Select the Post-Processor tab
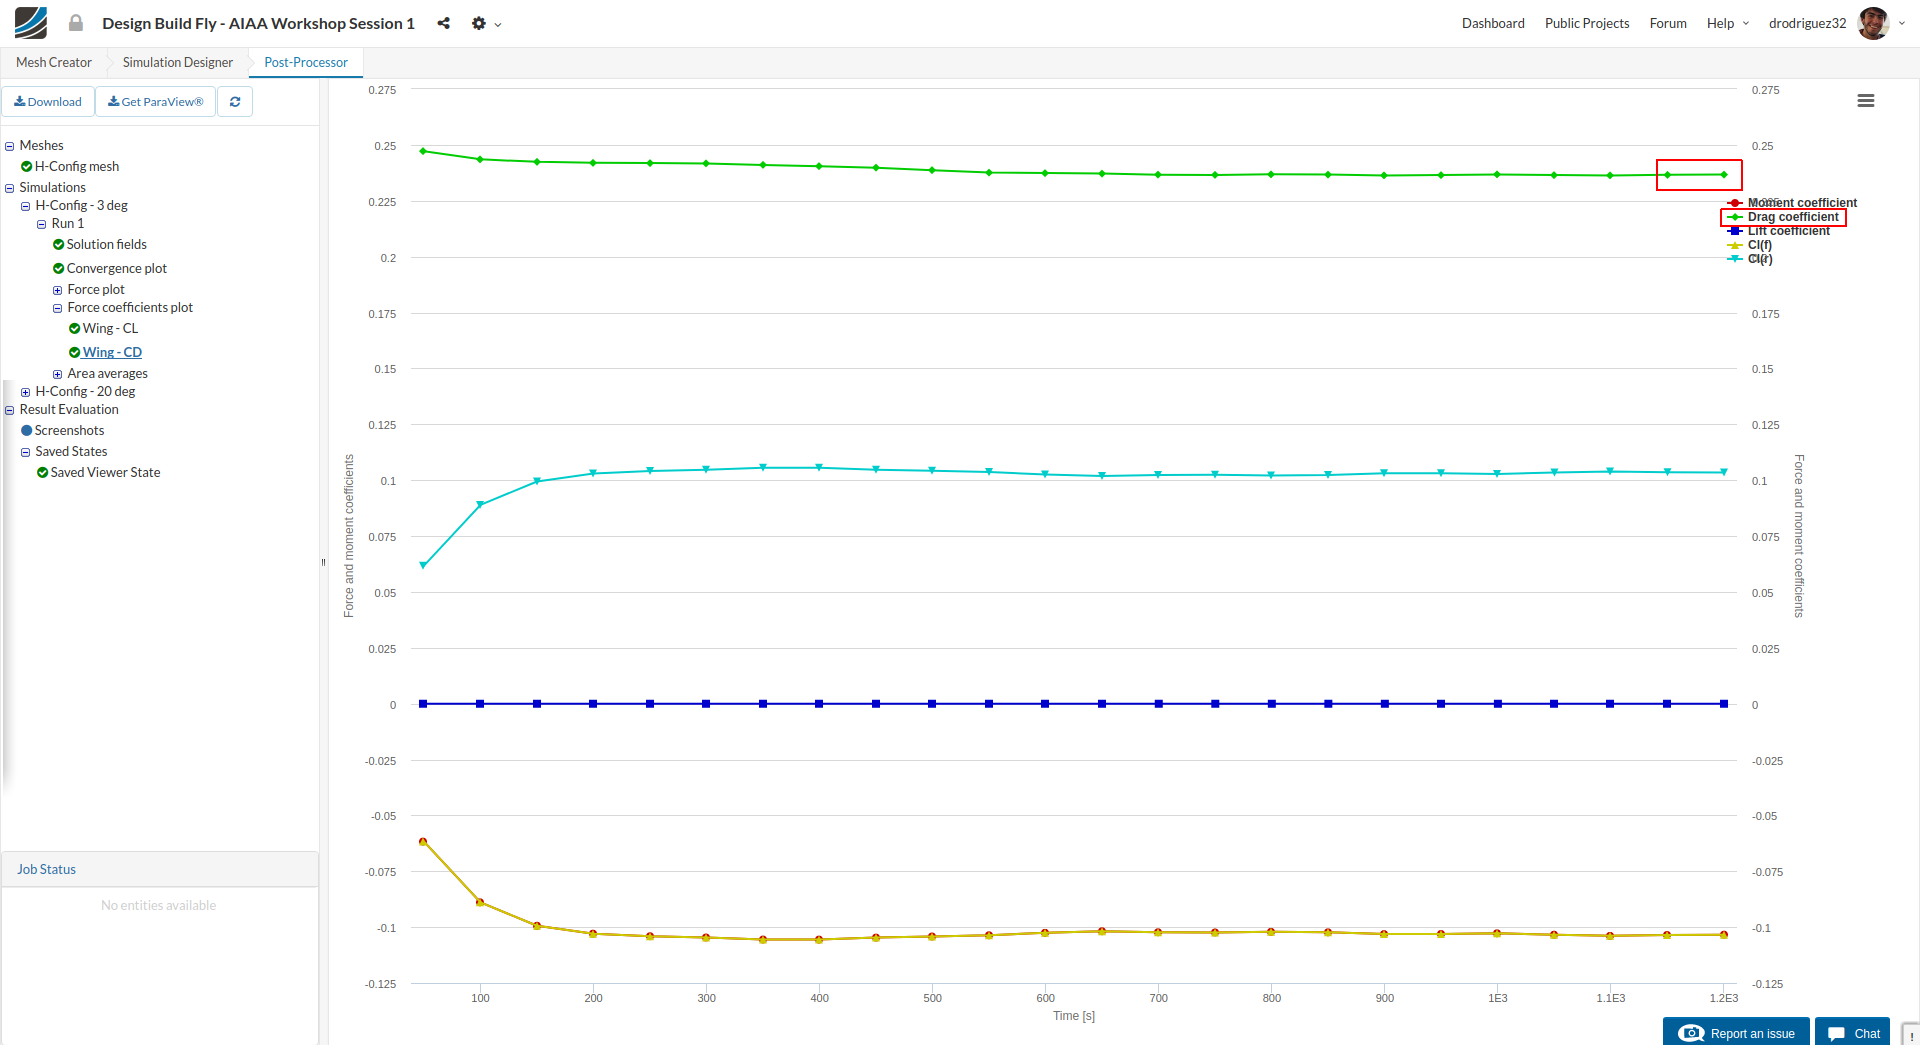This screenshot has height=1045, width=1920. [x=306, y=62]
